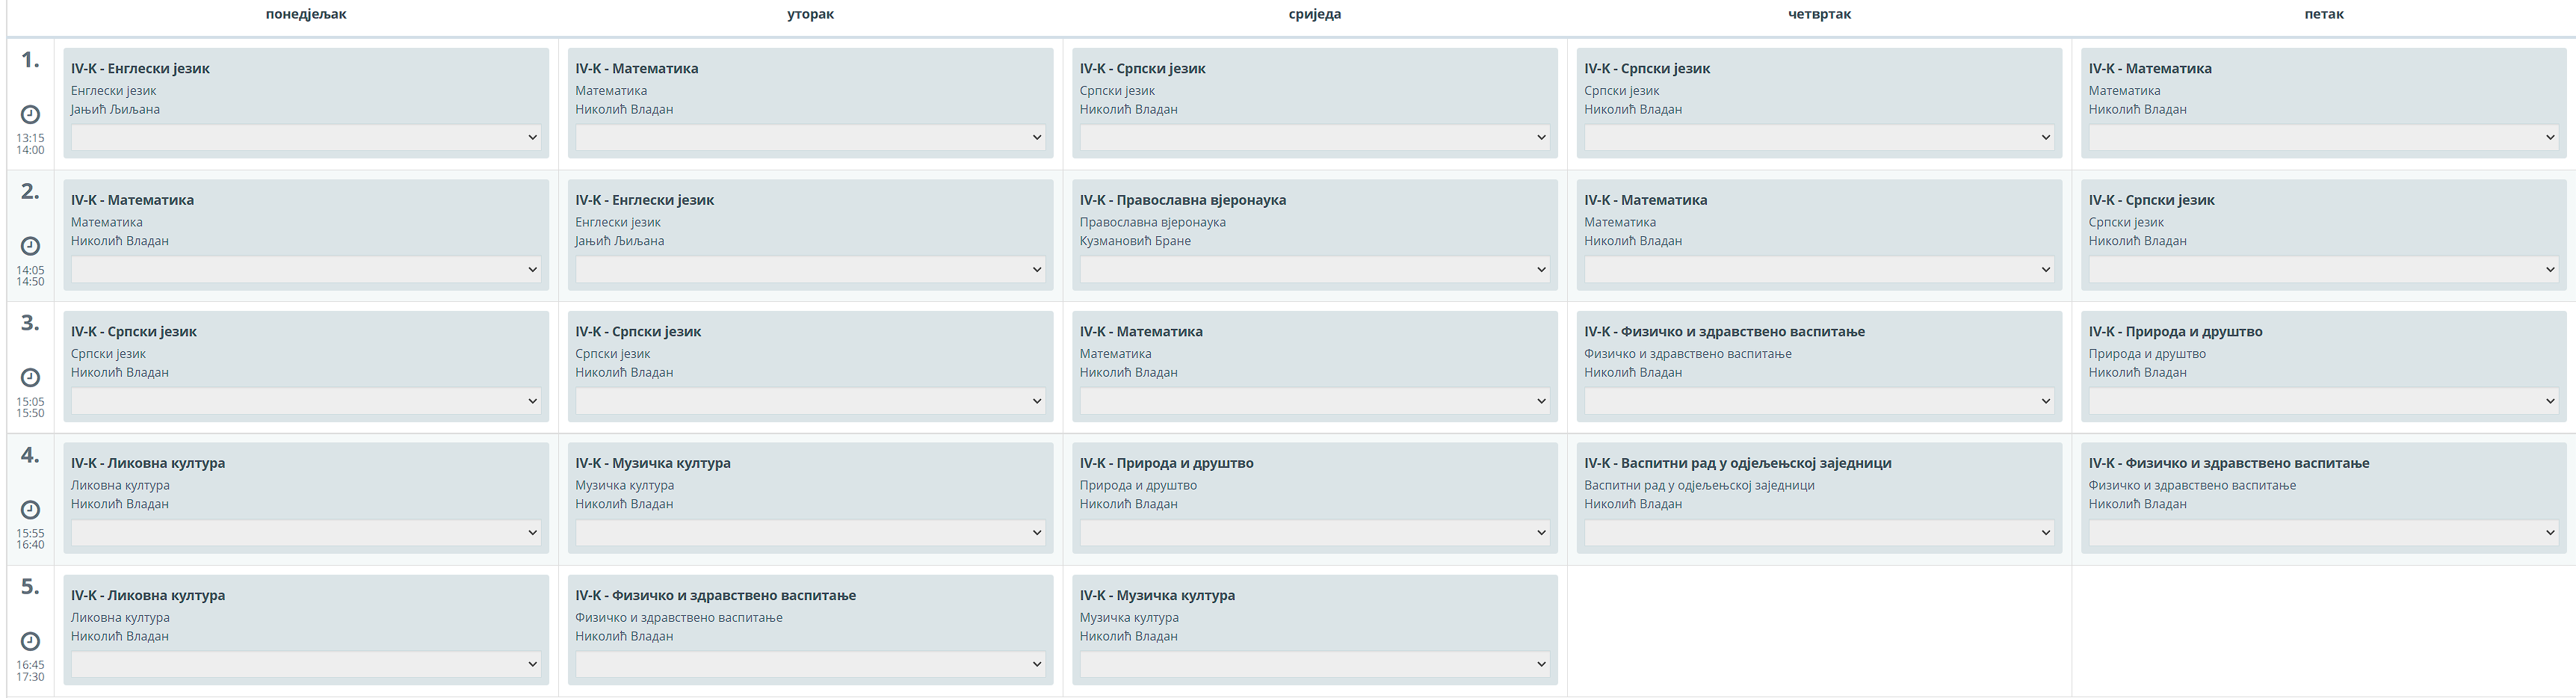Screen dimensions: 2576x698
Task: Select the понедјељак column header
Action: coord(306,14)
